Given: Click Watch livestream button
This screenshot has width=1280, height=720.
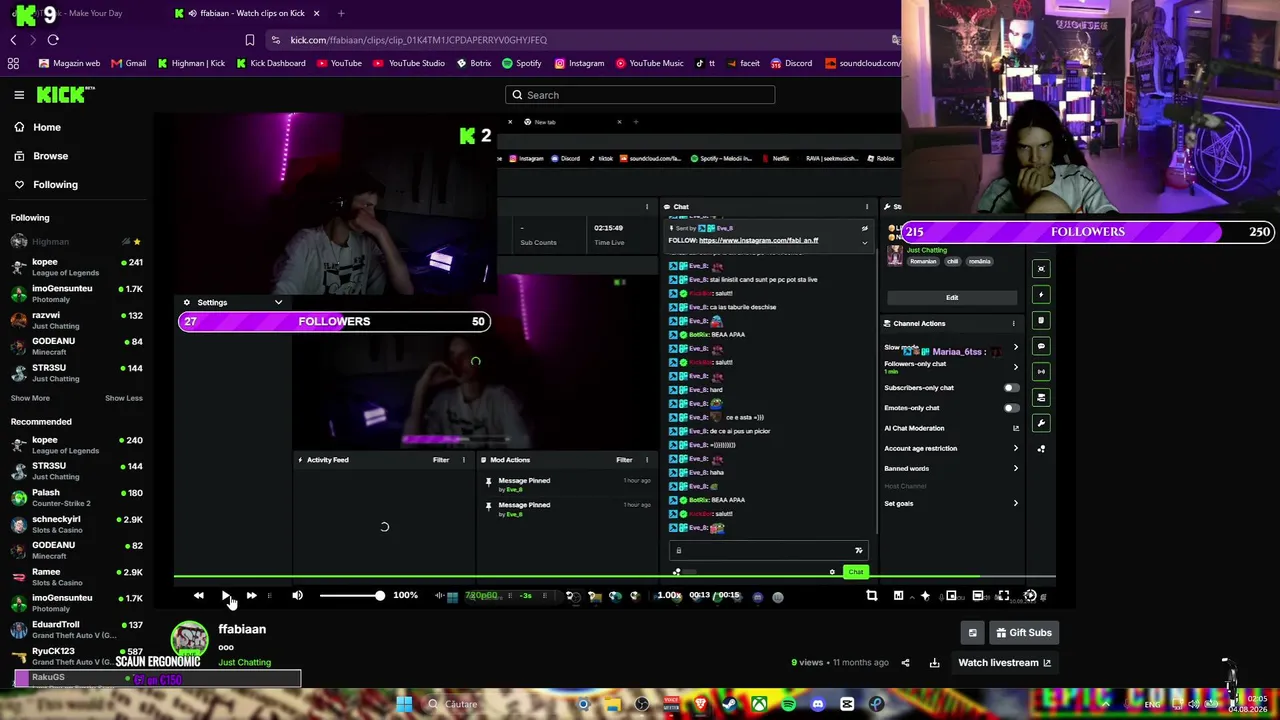Looking at the screenshot, I should point(1005,662).
